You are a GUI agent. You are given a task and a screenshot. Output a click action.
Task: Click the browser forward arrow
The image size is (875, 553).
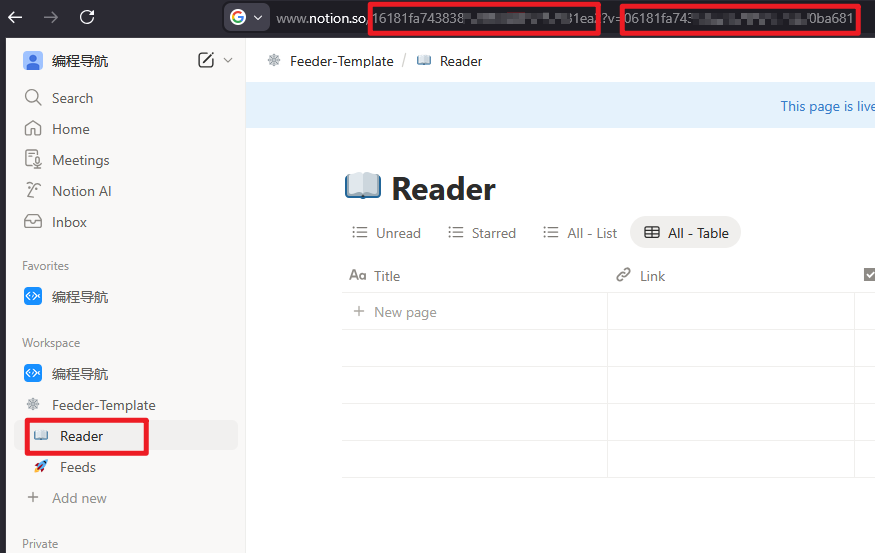[51, 17]
